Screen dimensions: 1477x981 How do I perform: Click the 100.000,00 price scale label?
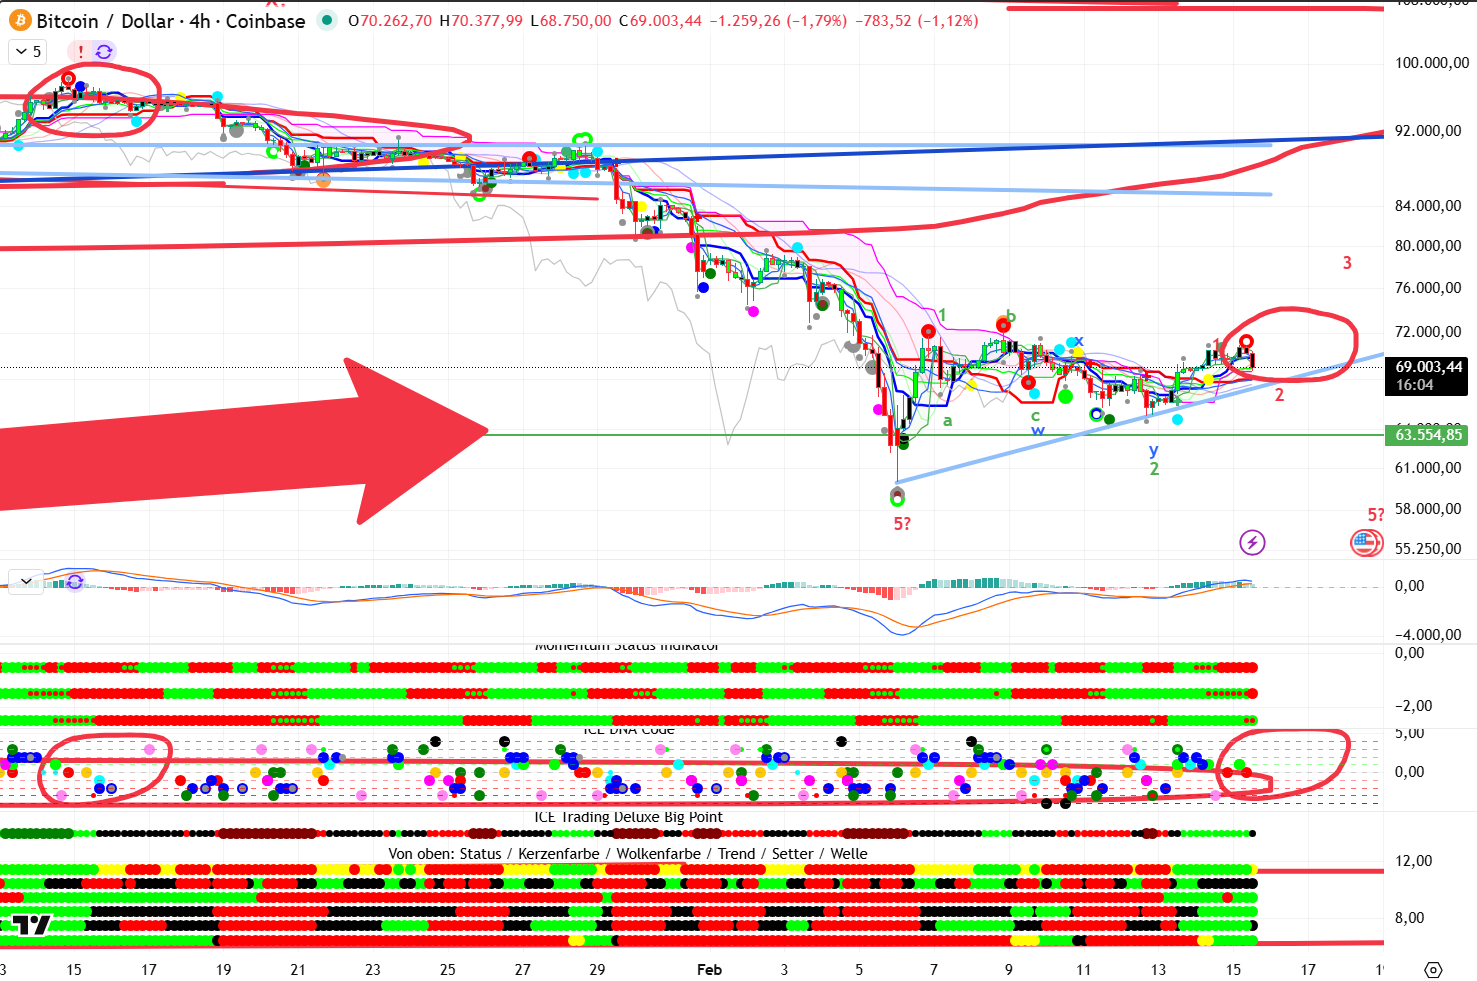pyautogui.click(x=1431, y=63)
